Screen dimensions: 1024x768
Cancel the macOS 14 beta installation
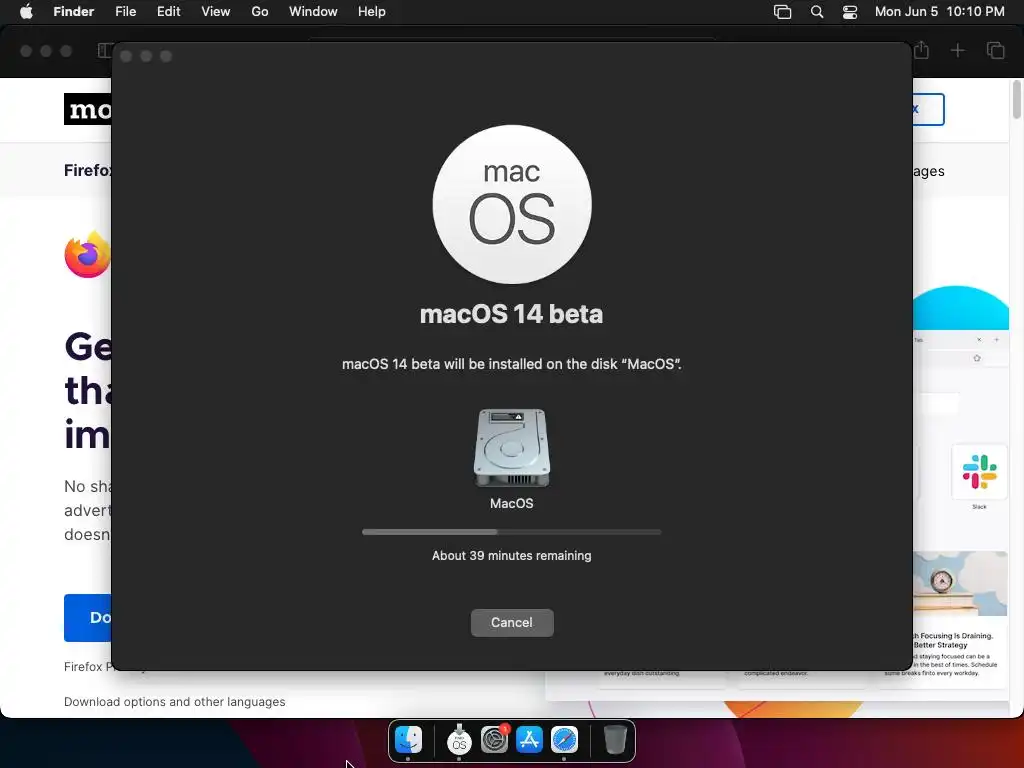[512, 622]
